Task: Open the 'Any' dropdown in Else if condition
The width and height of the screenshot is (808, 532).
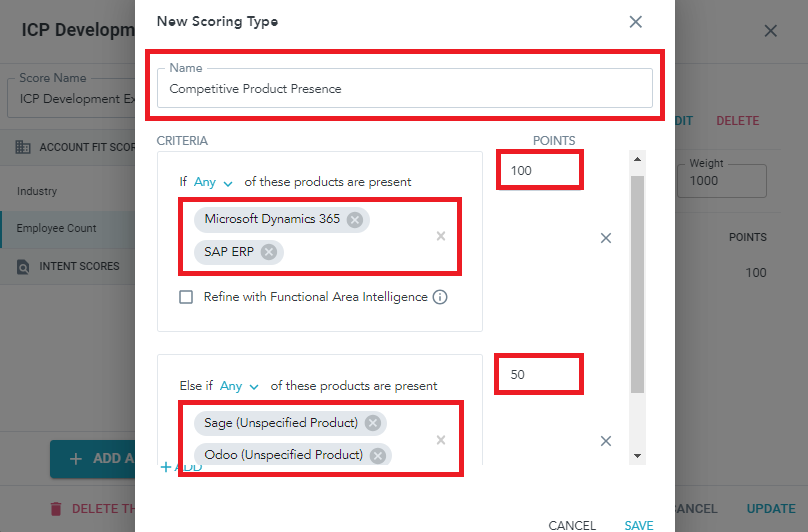Action: 239,386
